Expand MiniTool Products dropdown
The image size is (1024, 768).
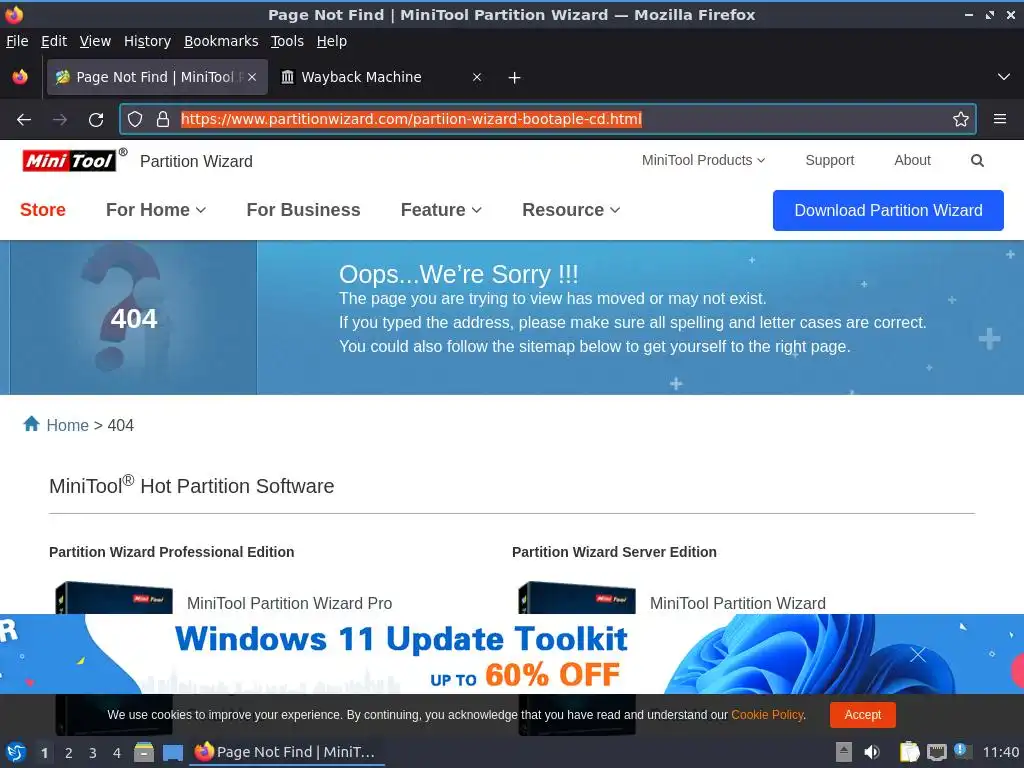[703, 160]
